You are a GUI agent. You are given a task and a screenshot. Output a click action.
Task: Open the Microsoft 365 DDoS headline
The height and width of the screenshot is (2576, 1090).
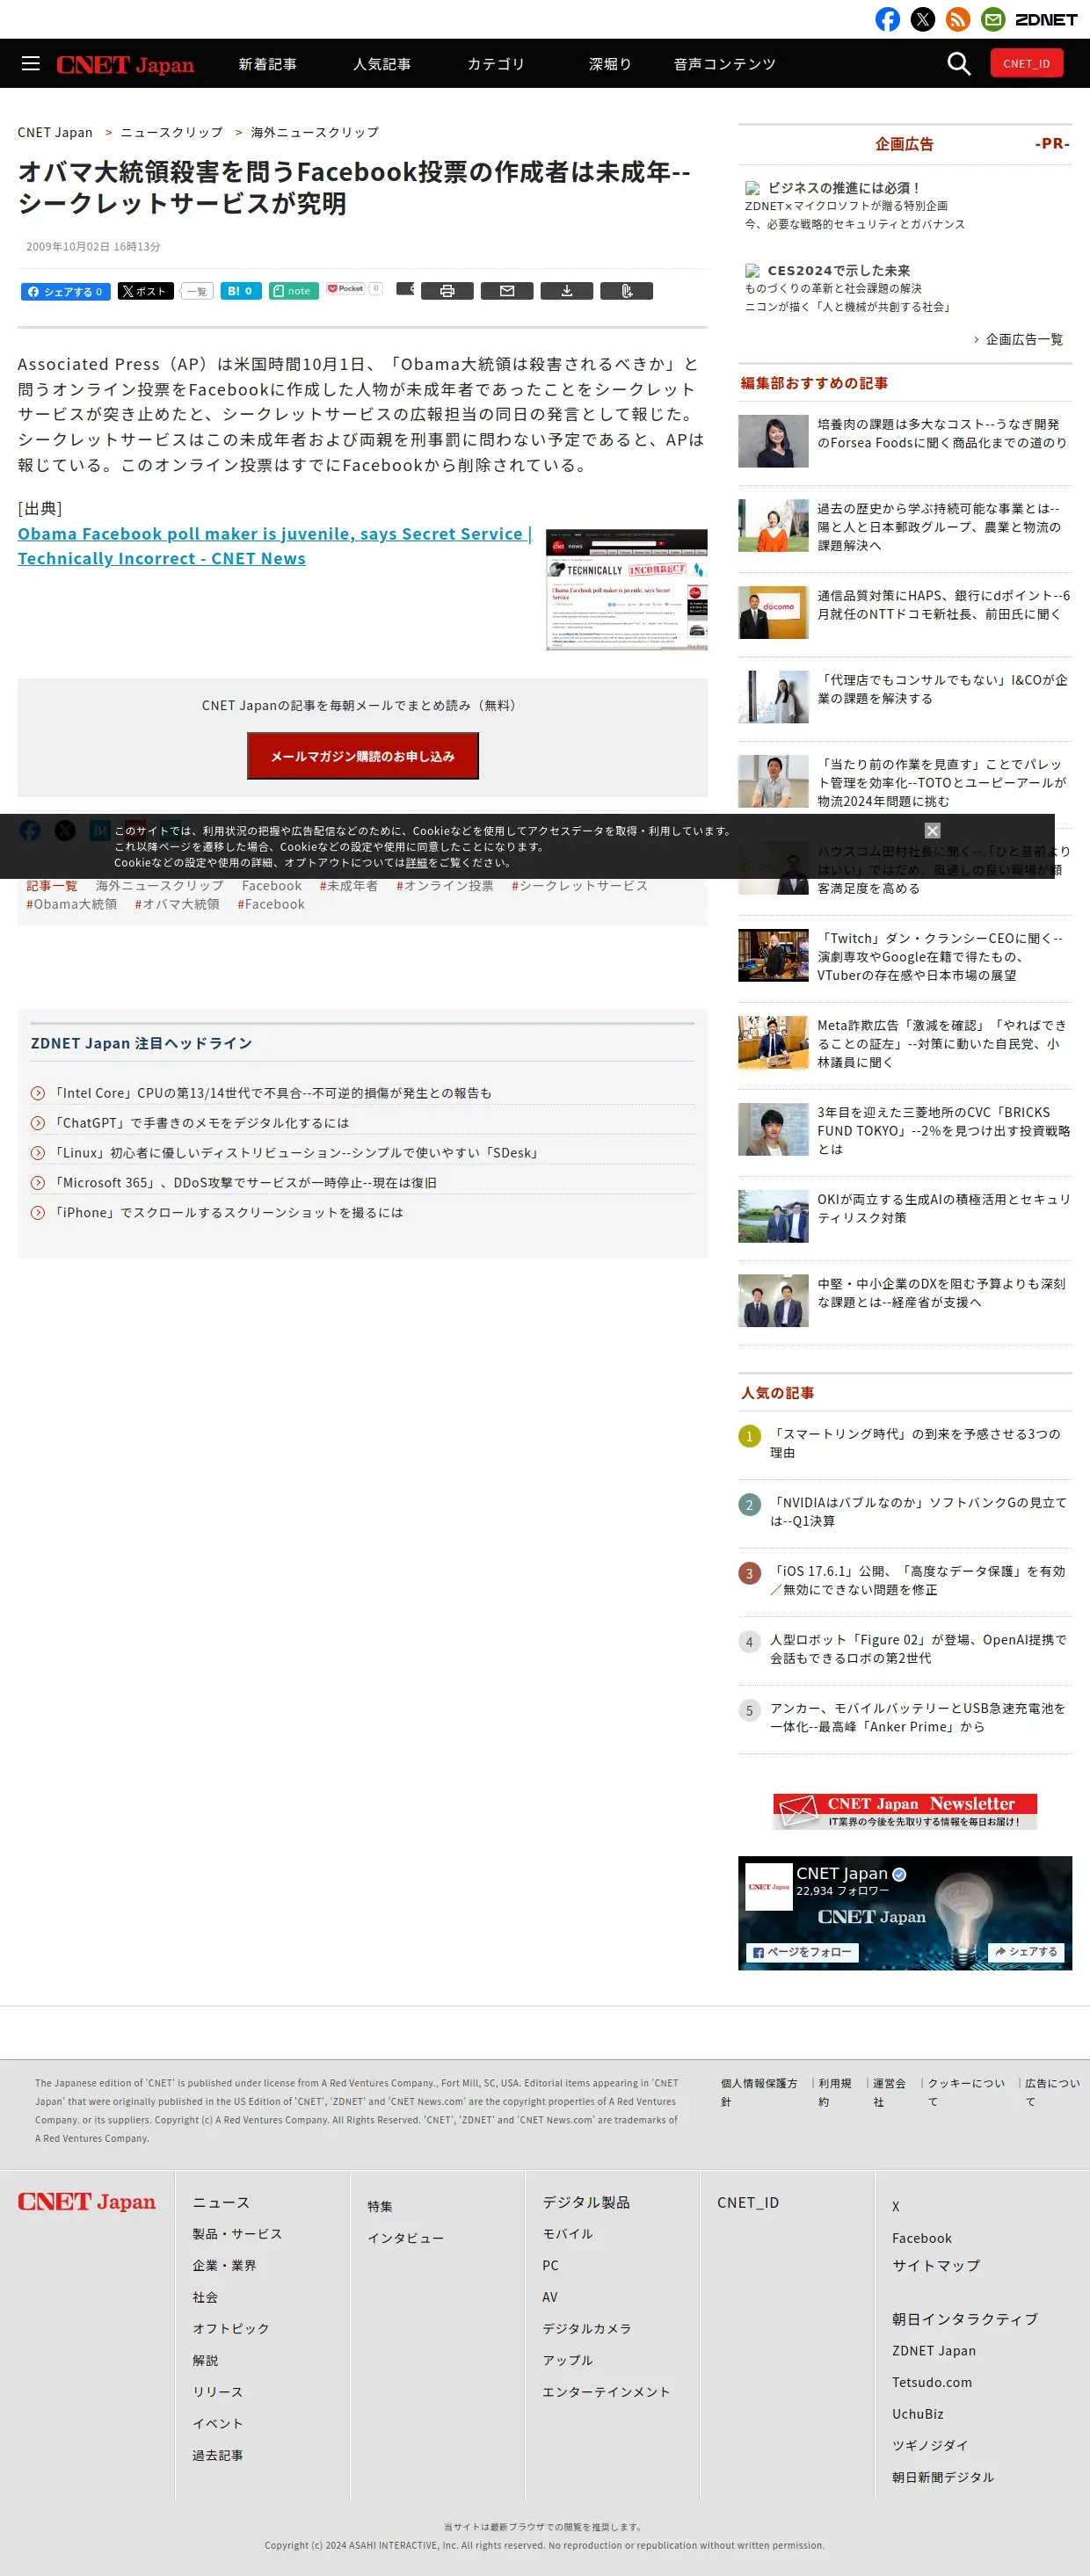(x=244, y=1183)
